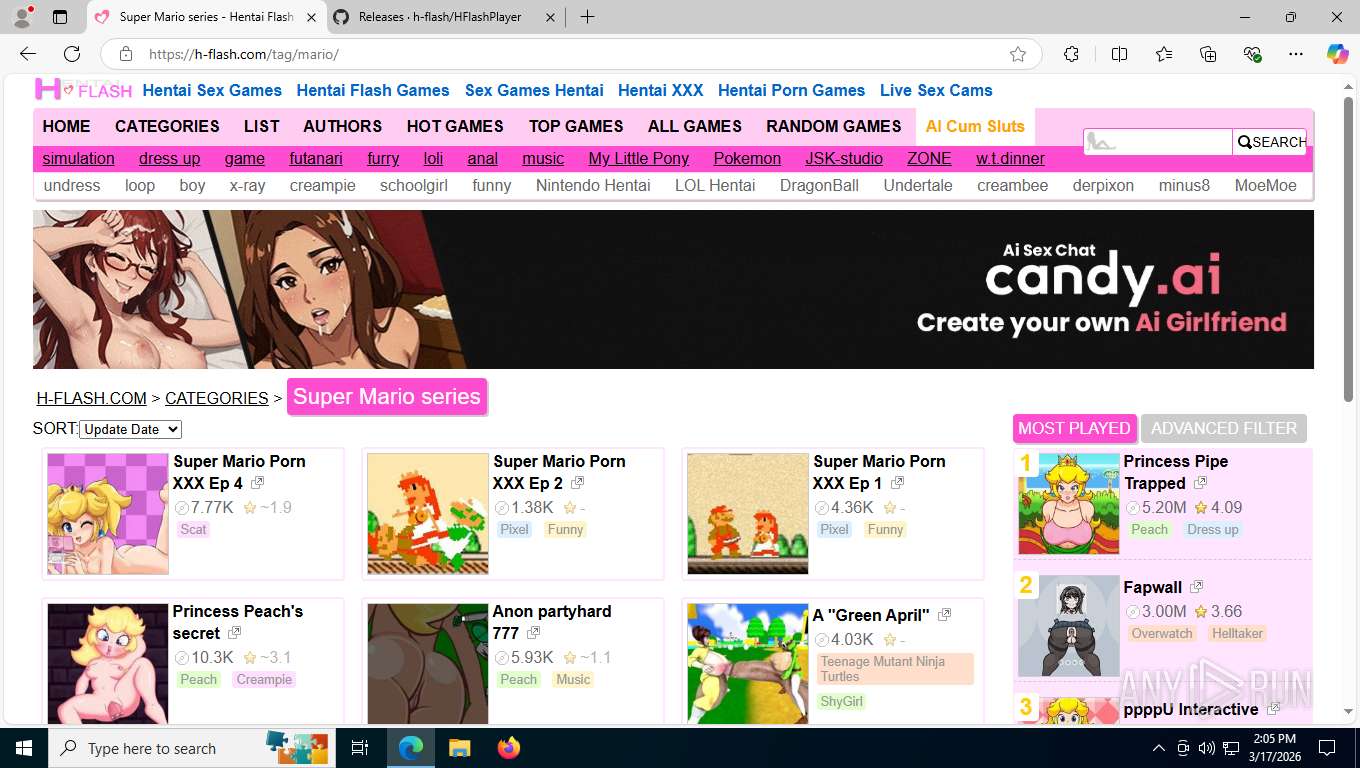
Task: Select the ADVANCED FILTER tab
Action: click(x=1224, y=428)
